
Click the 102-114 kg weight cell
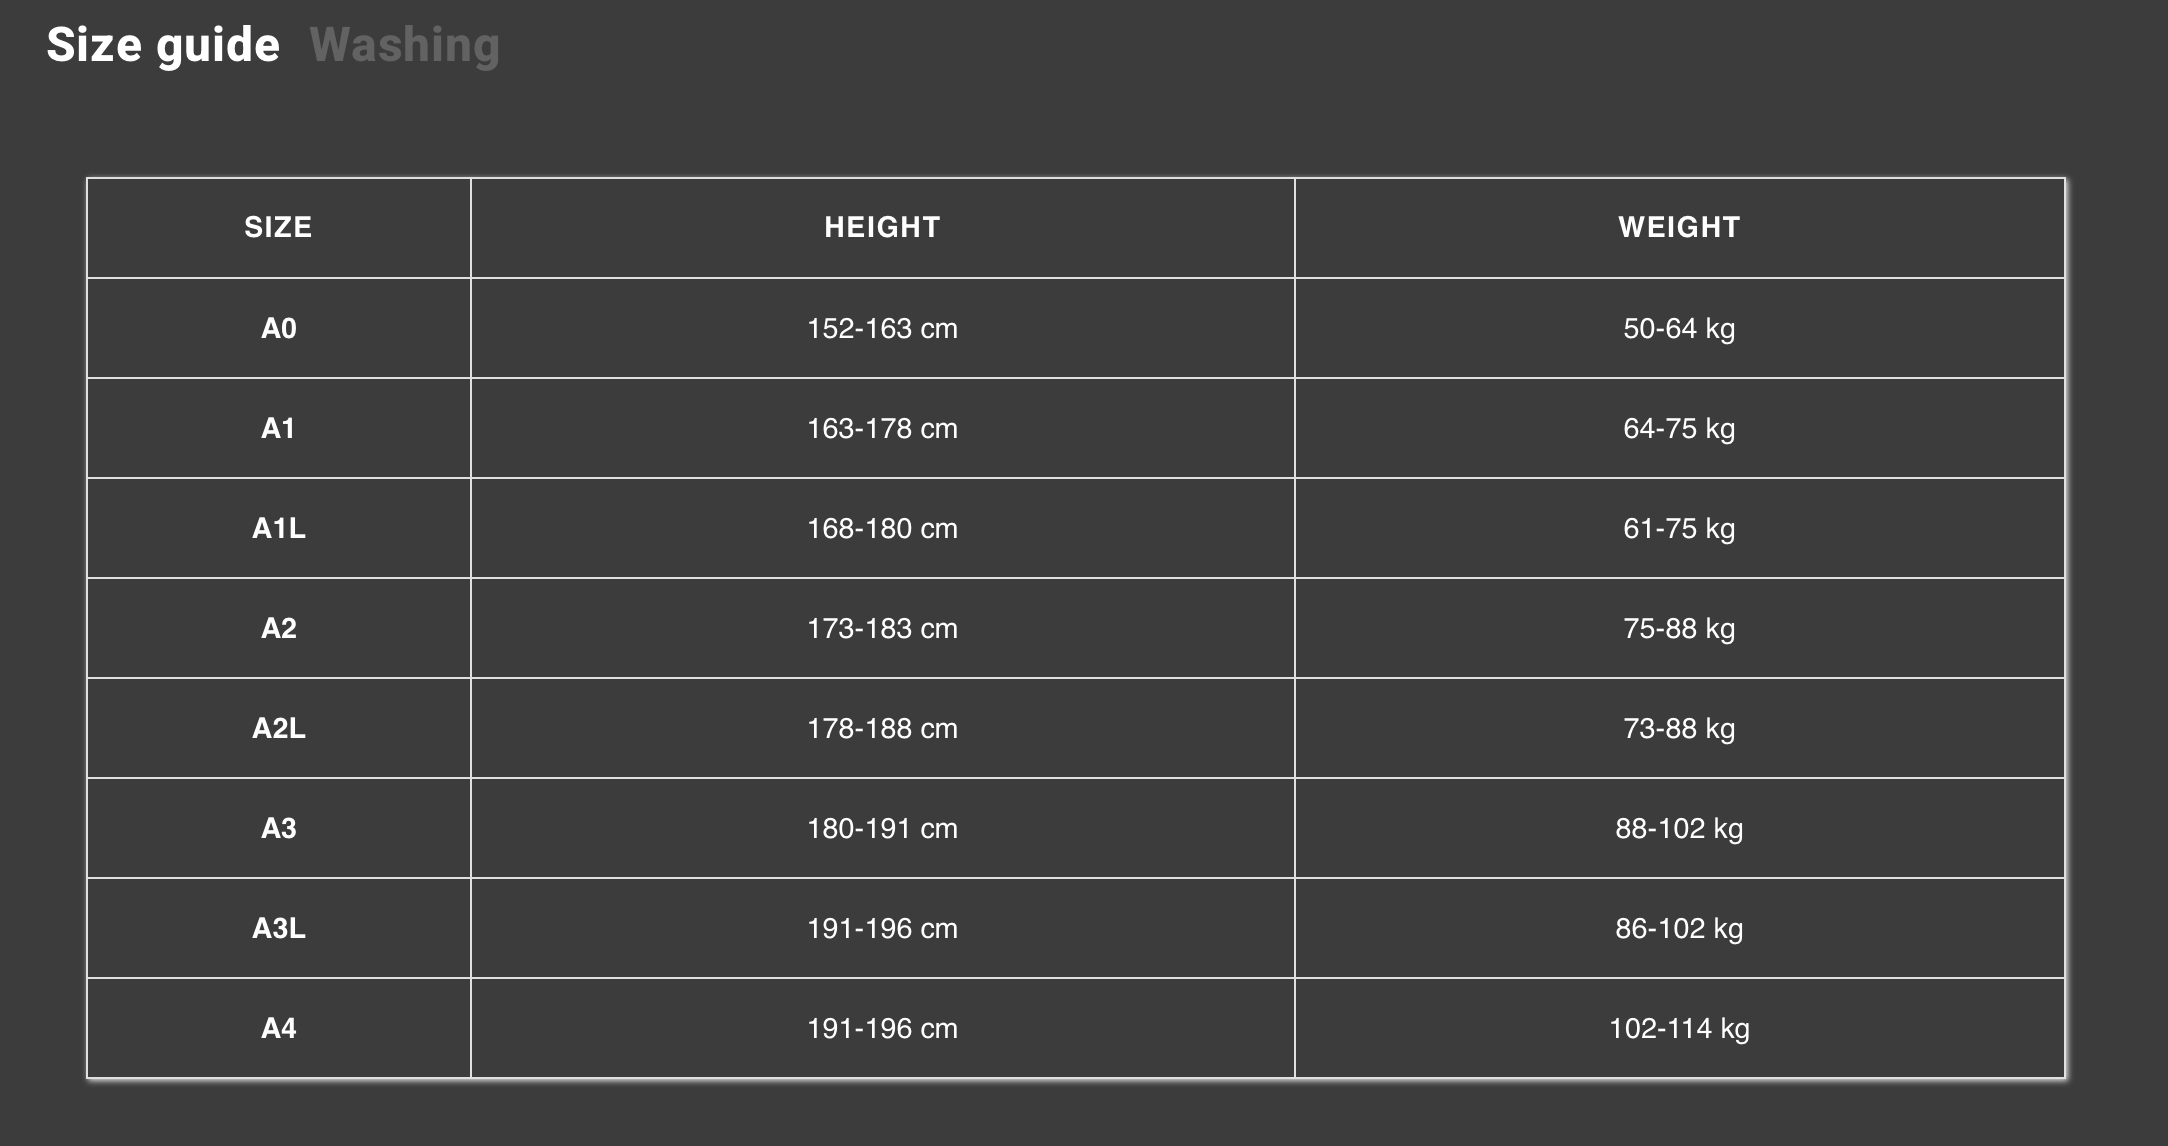click(x=1680, y=1028)
